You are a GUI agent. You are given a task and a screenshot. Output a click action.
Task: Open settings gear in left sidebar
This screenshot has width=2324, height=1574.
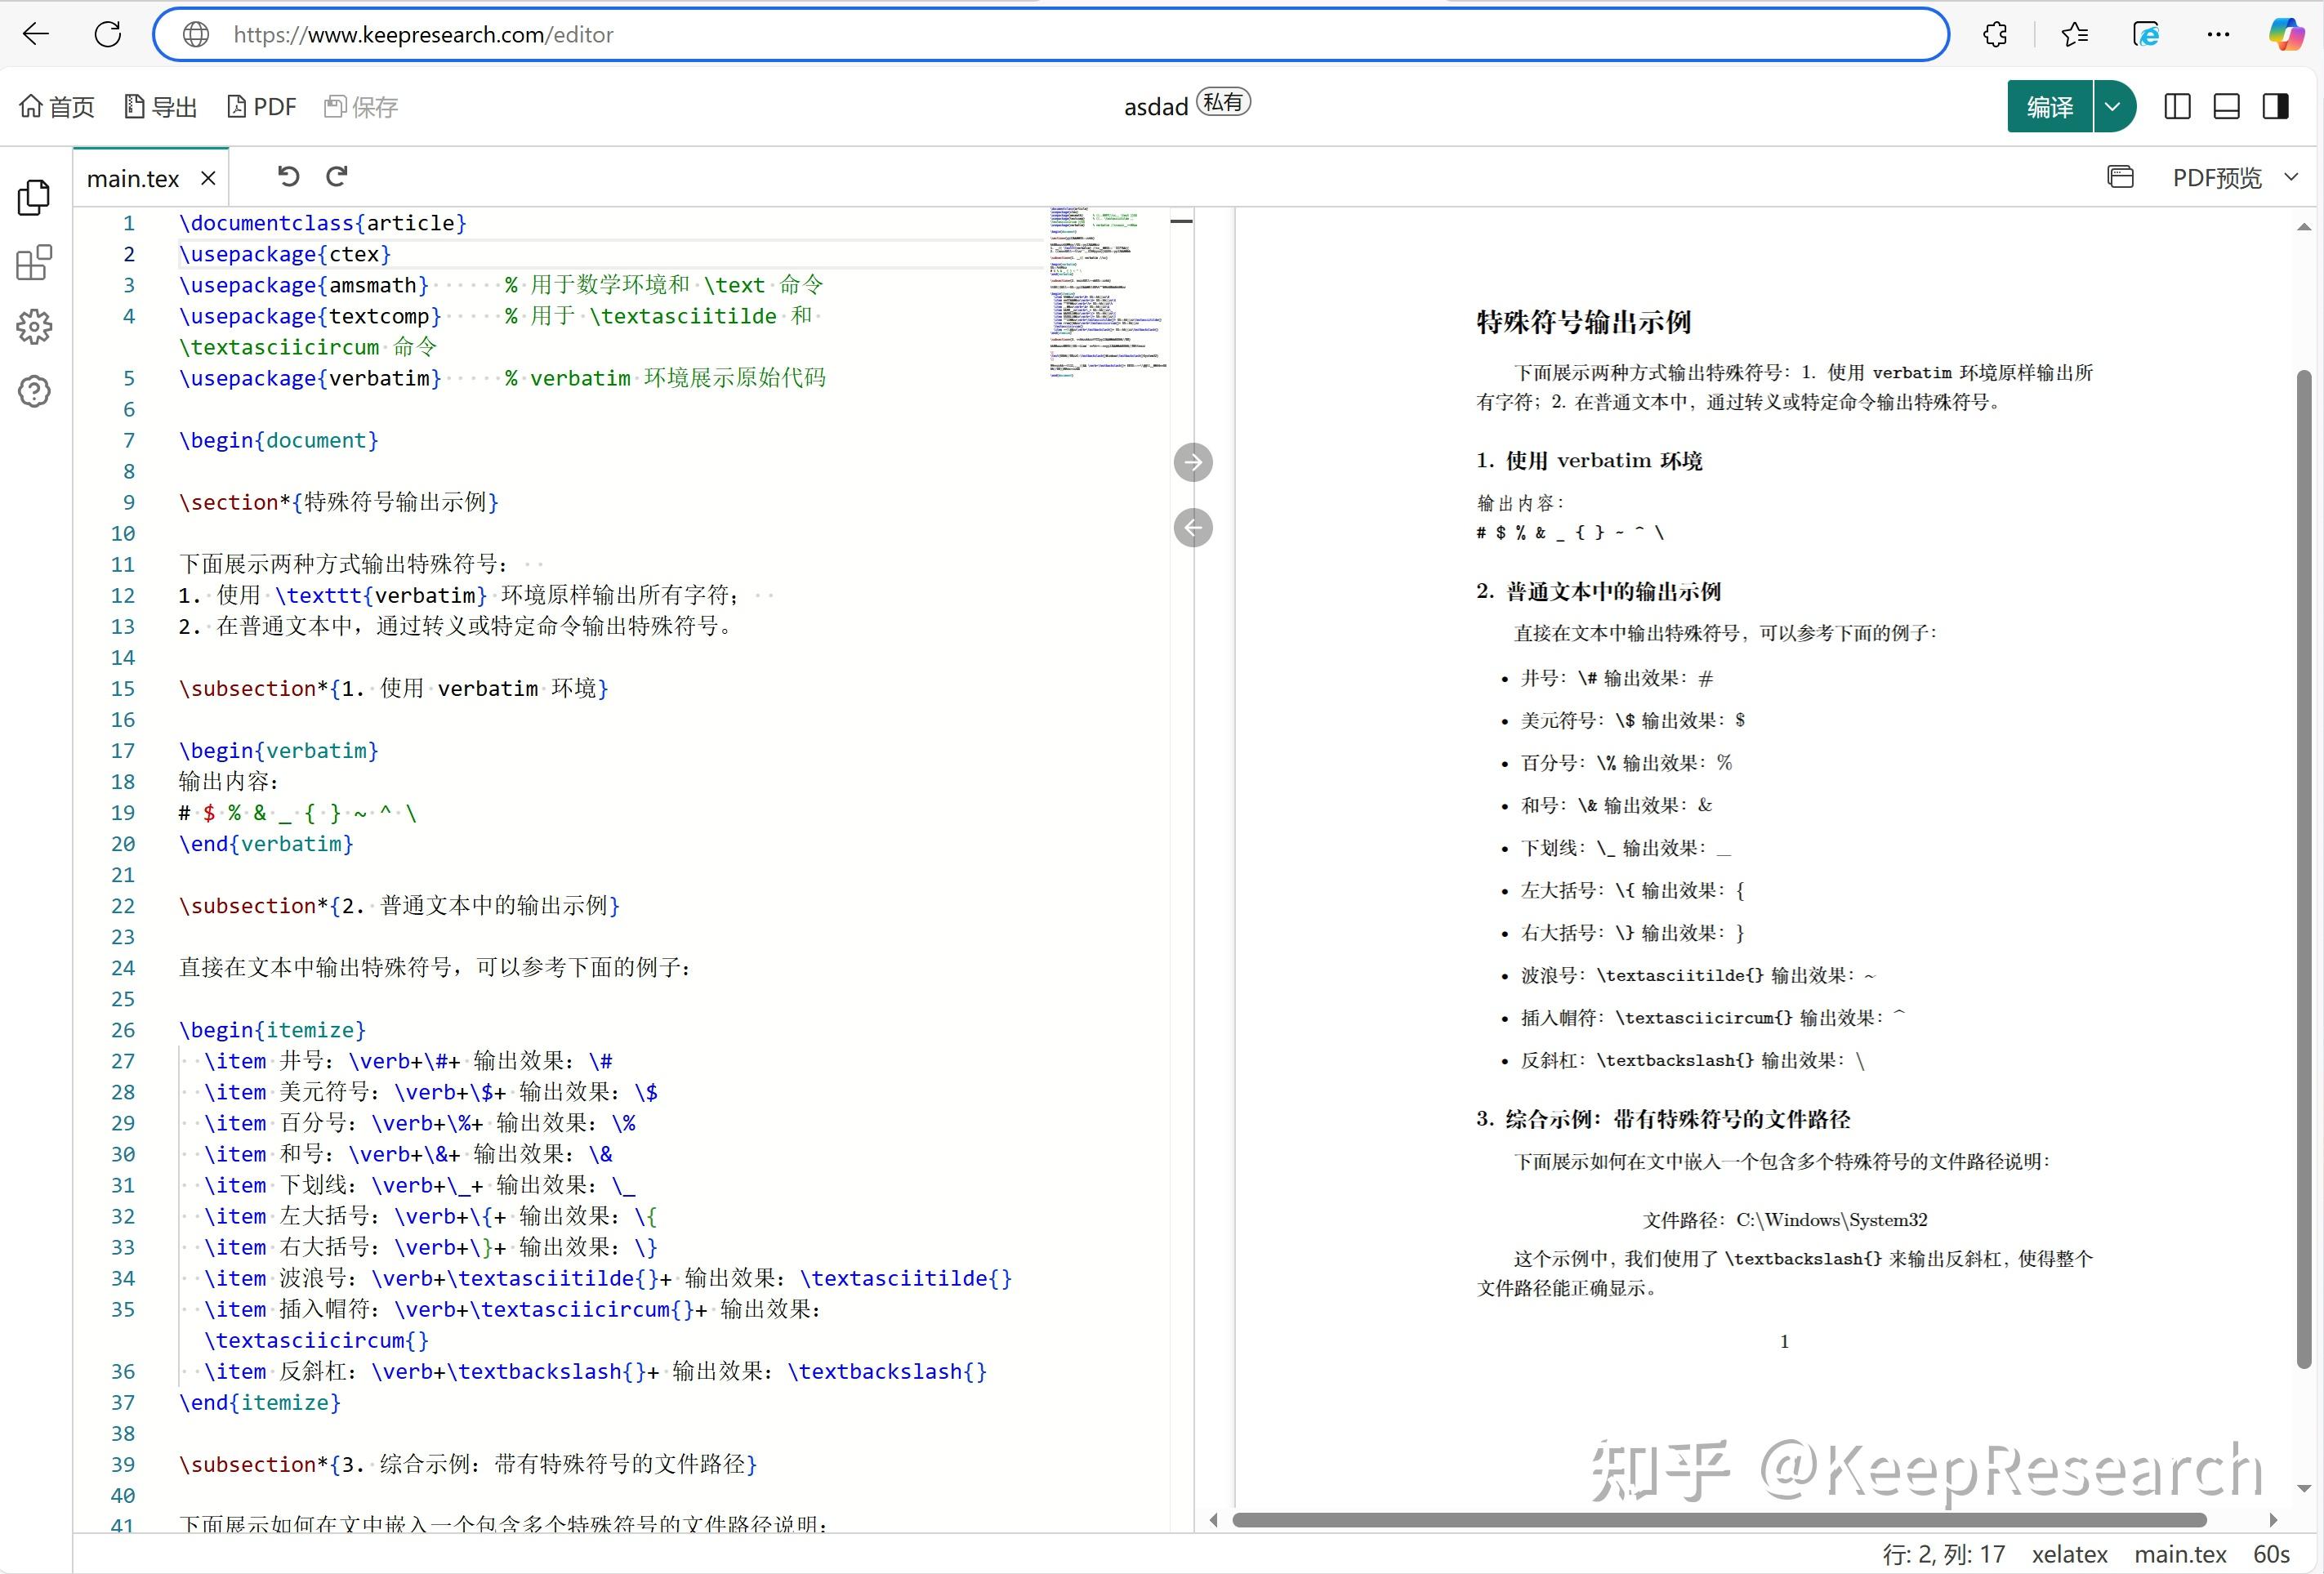pos(34,326)
